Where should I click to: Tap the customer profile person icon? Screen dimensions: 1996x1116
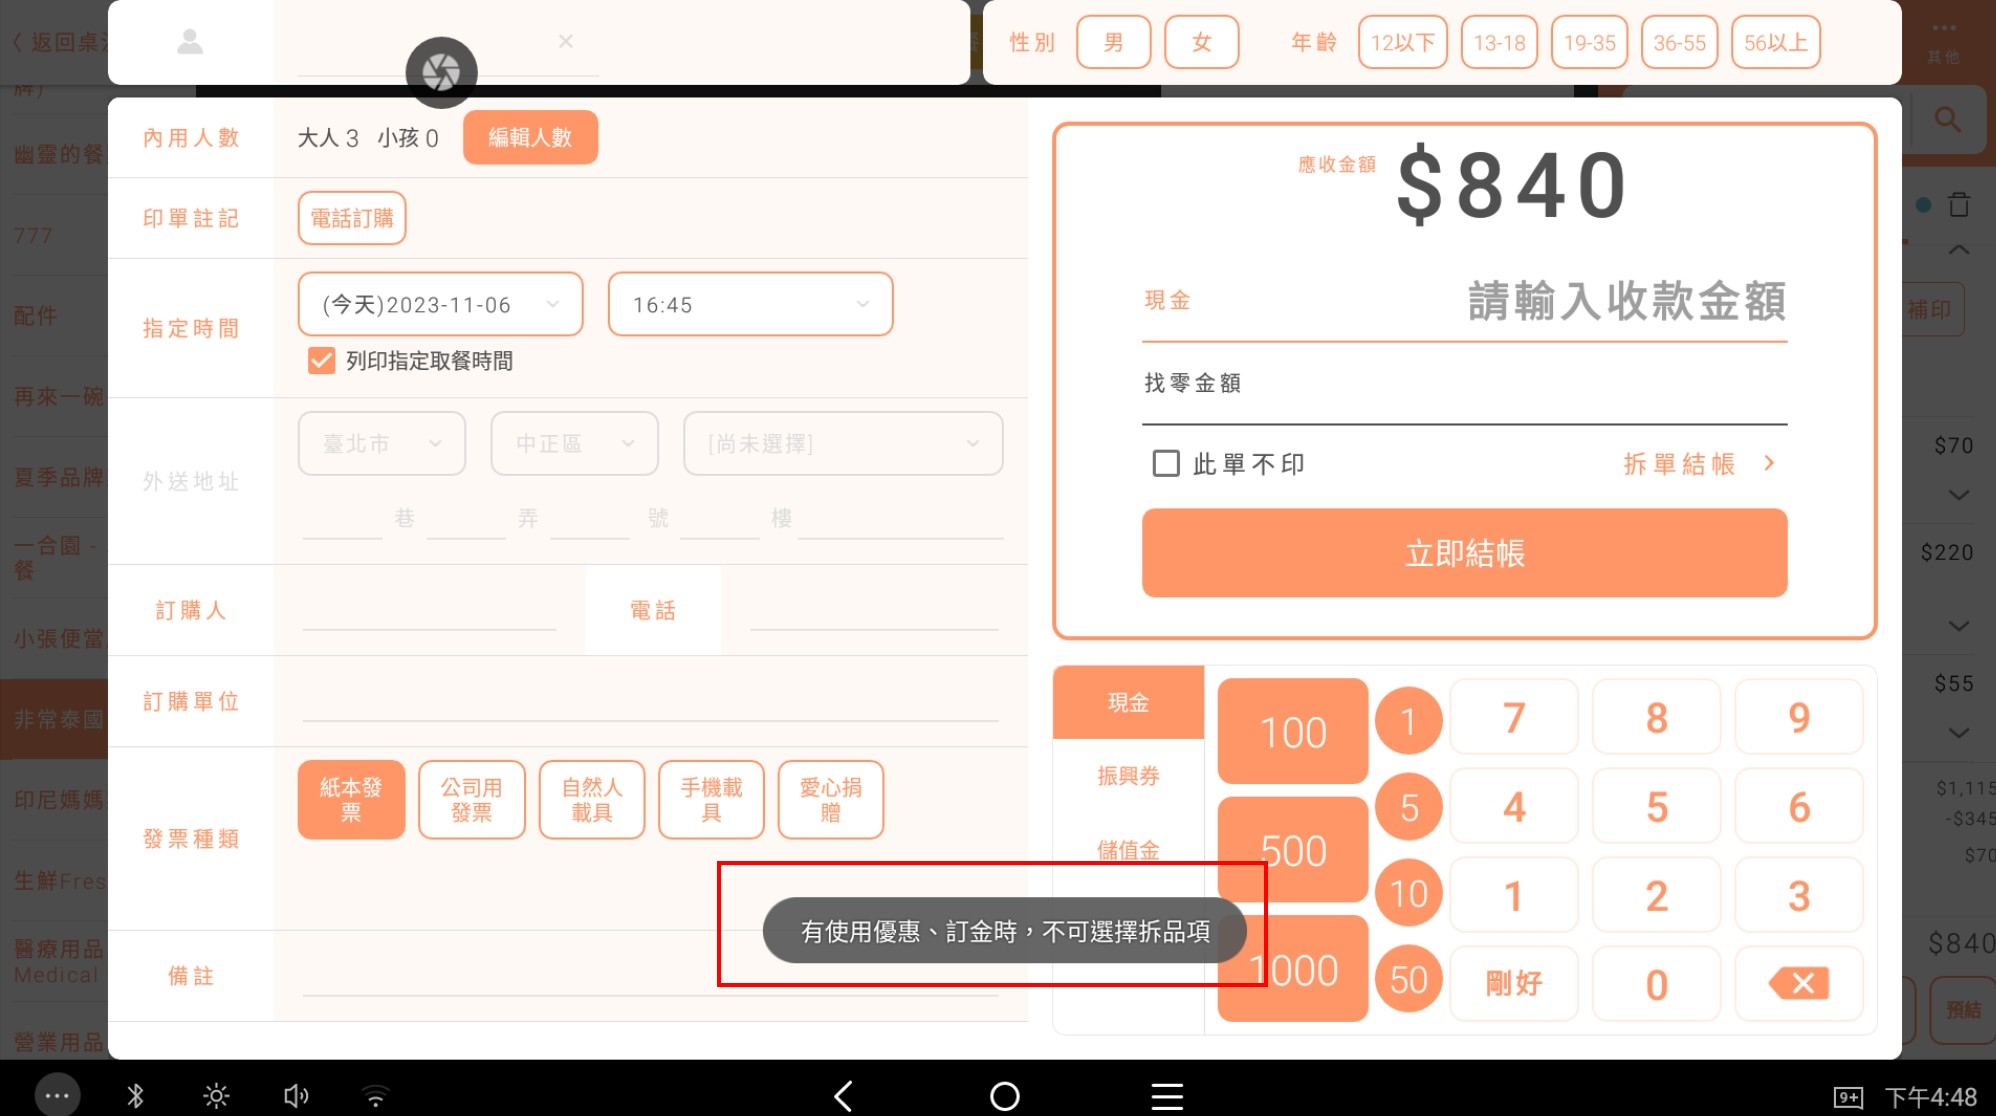[190, 42]
